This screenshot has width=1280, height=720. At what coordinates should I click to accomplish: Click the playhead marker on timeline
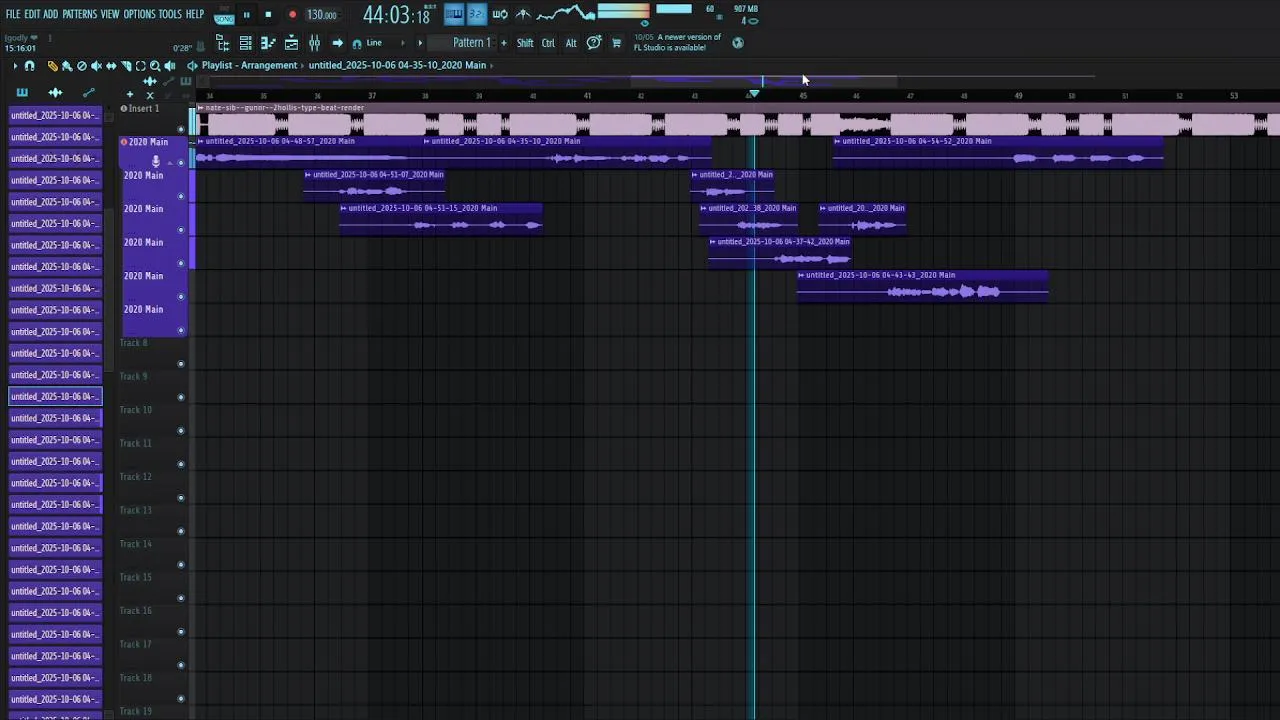coord(754,94)
